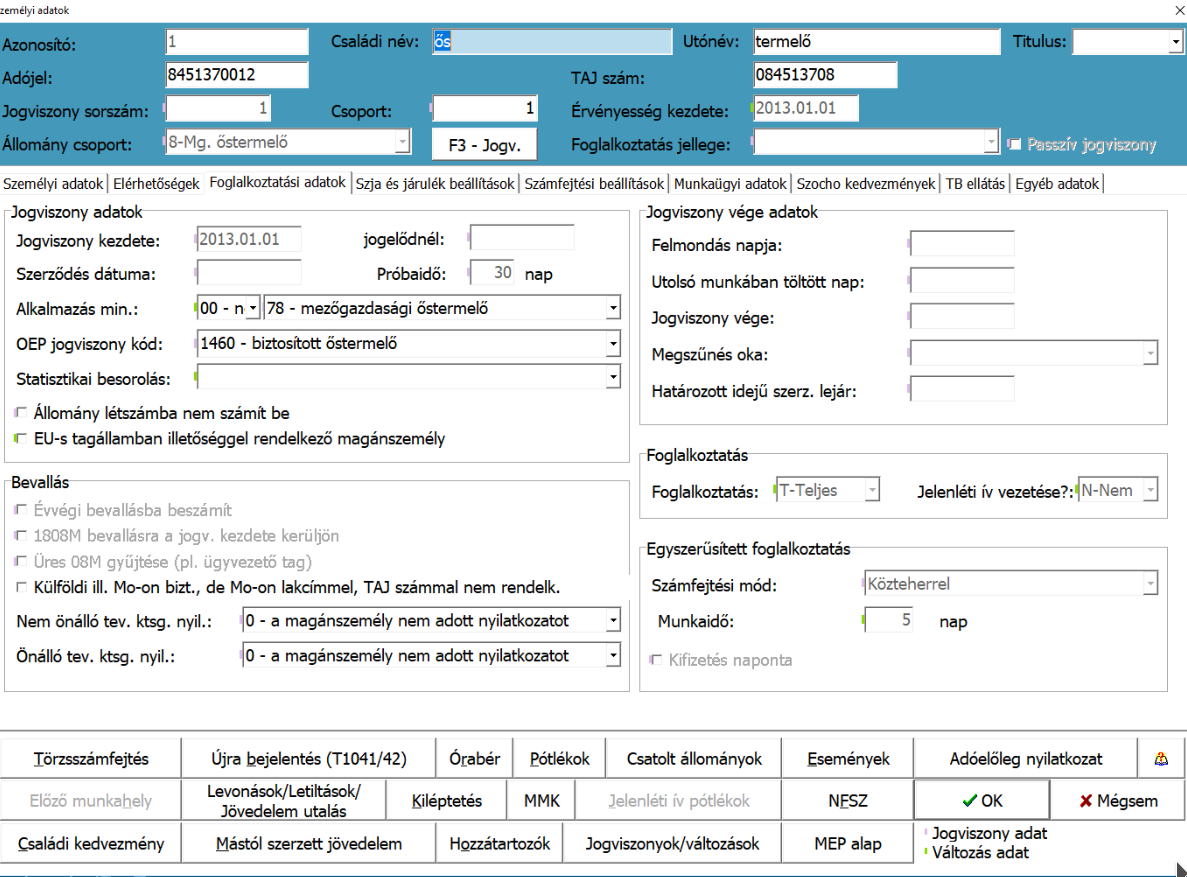
Task: Open Számfejtési beállítások tab
Action: pos(594,183)
